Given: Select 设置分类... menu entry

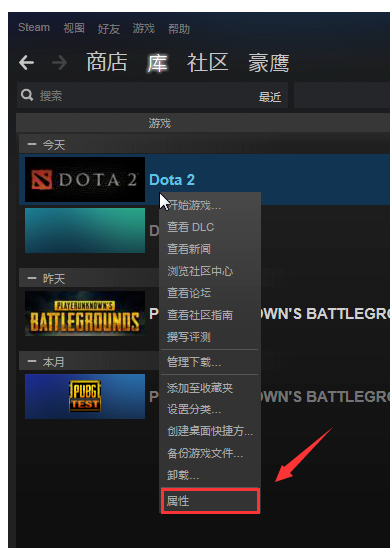Looking at the screenshot, I should pyautogui.click(x=210, y=409).
